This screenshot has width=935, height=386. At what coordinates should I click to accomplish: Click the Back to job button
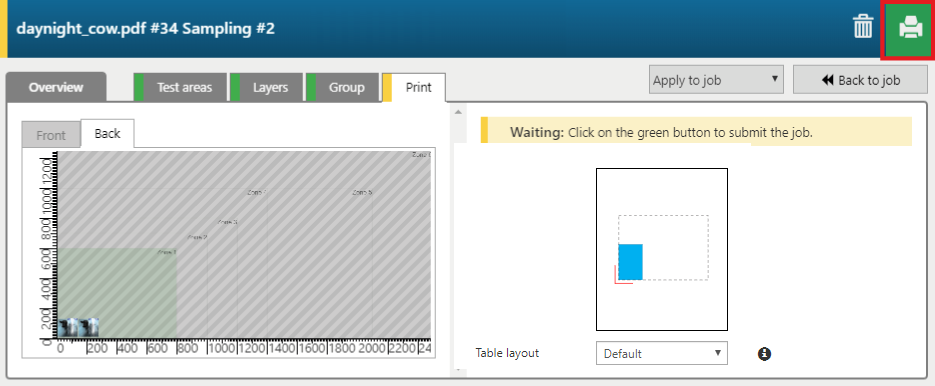860,80
